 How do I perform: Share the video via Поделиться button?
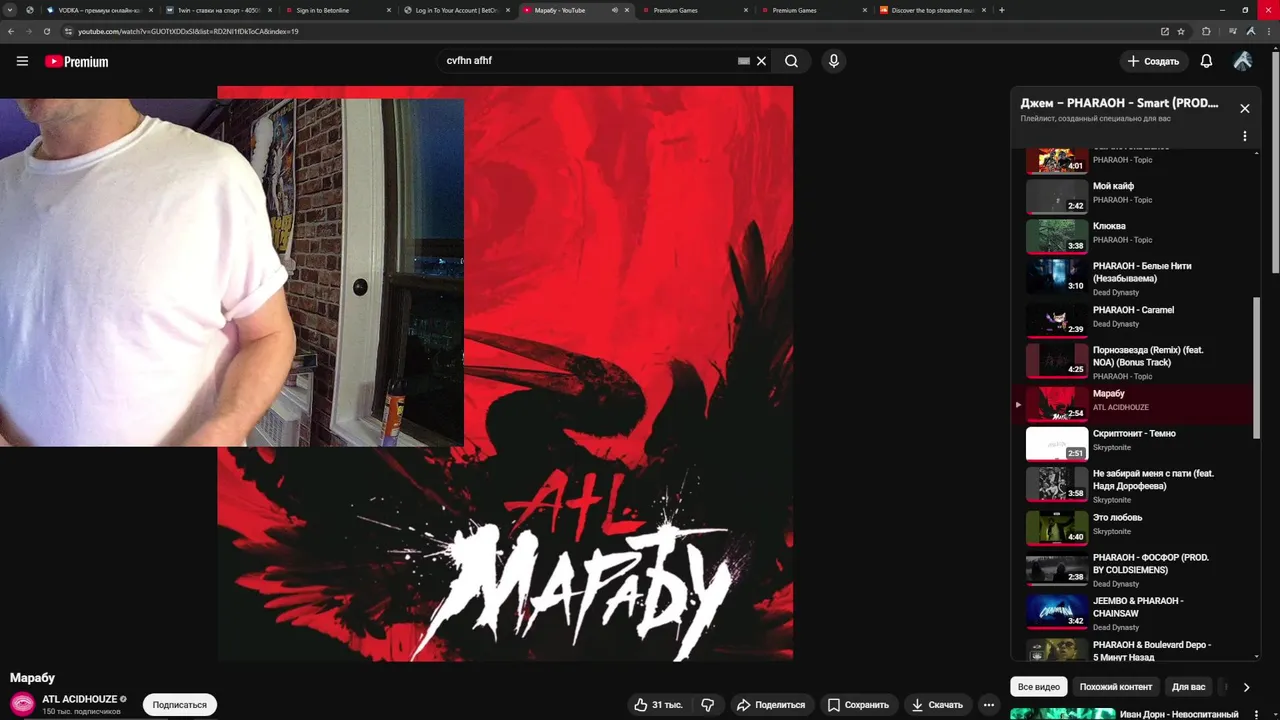pyautogui.click(x=771, y=705)
